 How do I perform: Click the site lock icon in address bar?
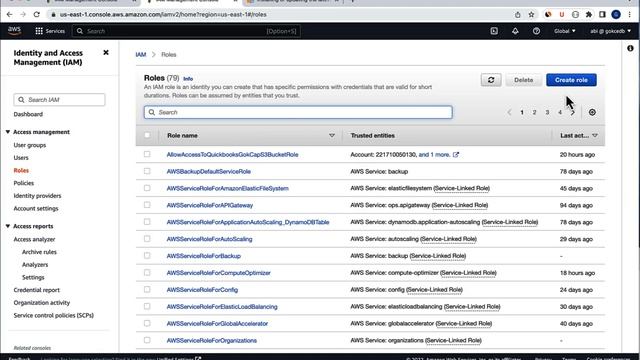[53, 15]
